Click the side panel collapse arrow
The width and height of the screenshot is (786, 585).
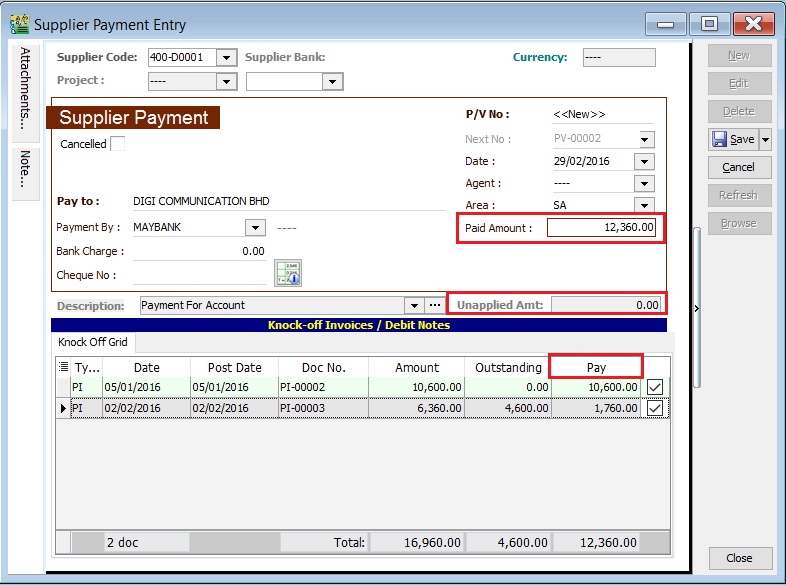[x=697, y=309]
